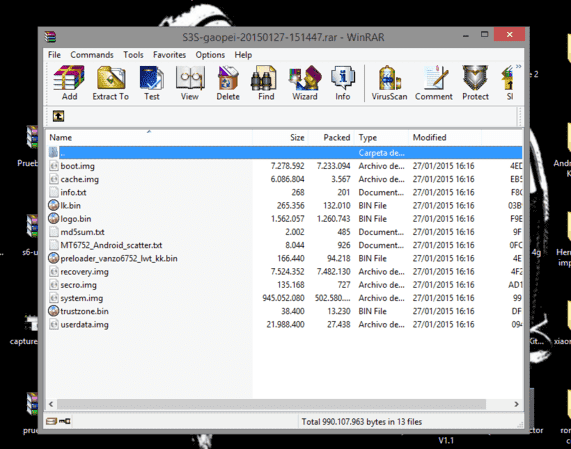
Task: Click the info.txt document icon
Action: 54,192
